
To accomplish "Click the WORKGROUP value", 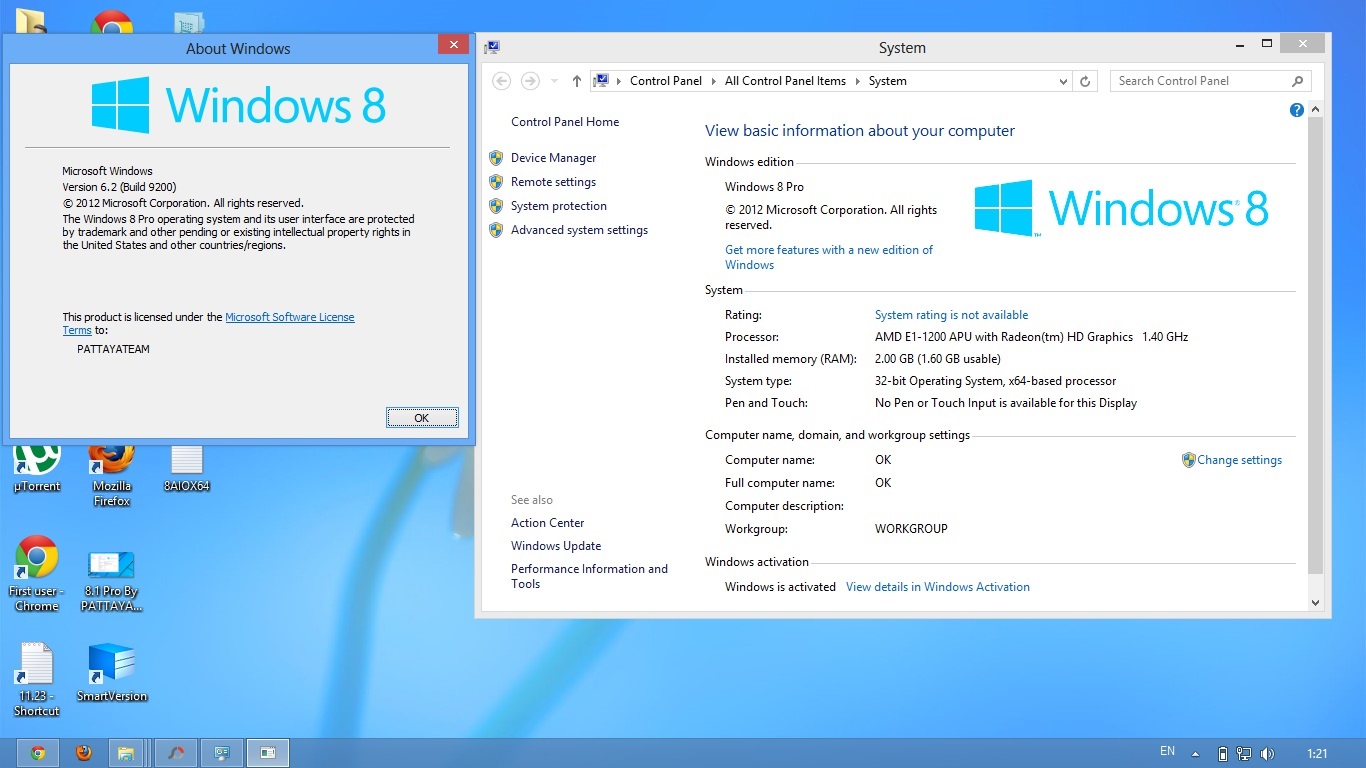I will click(x=911, y=529).
